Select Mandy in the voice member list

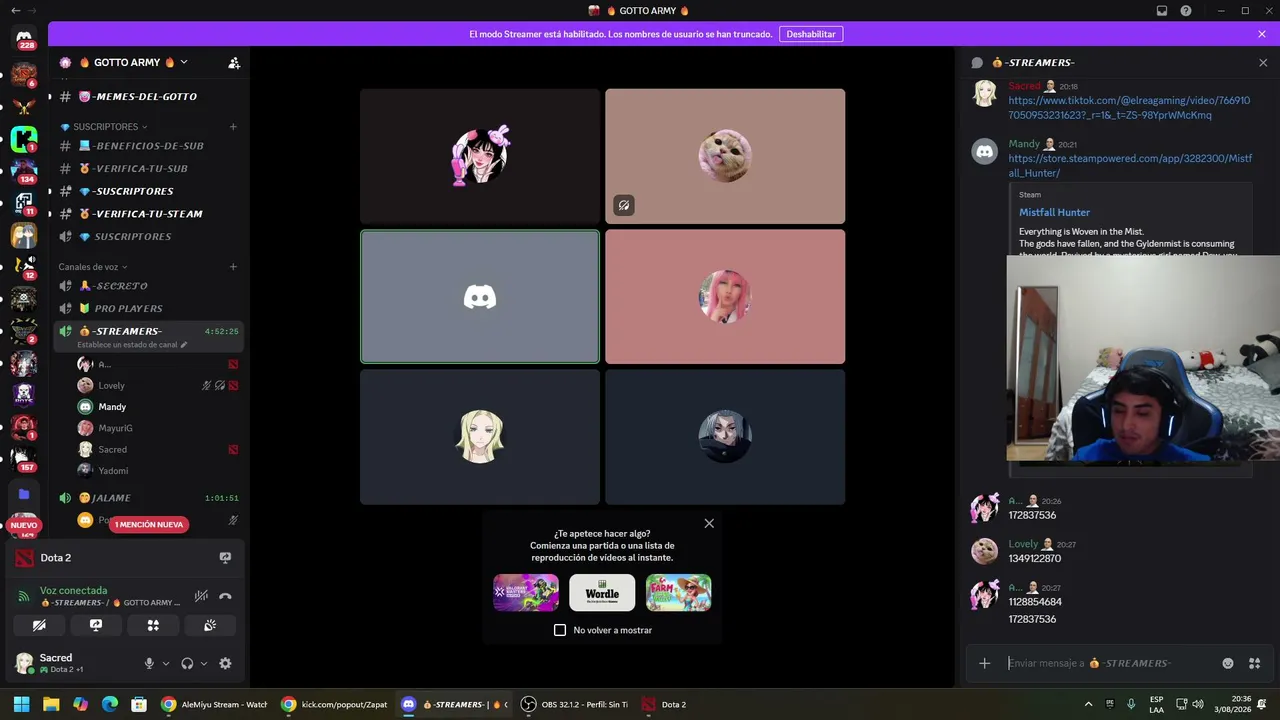pyautogui.click(x=157, y=407)
